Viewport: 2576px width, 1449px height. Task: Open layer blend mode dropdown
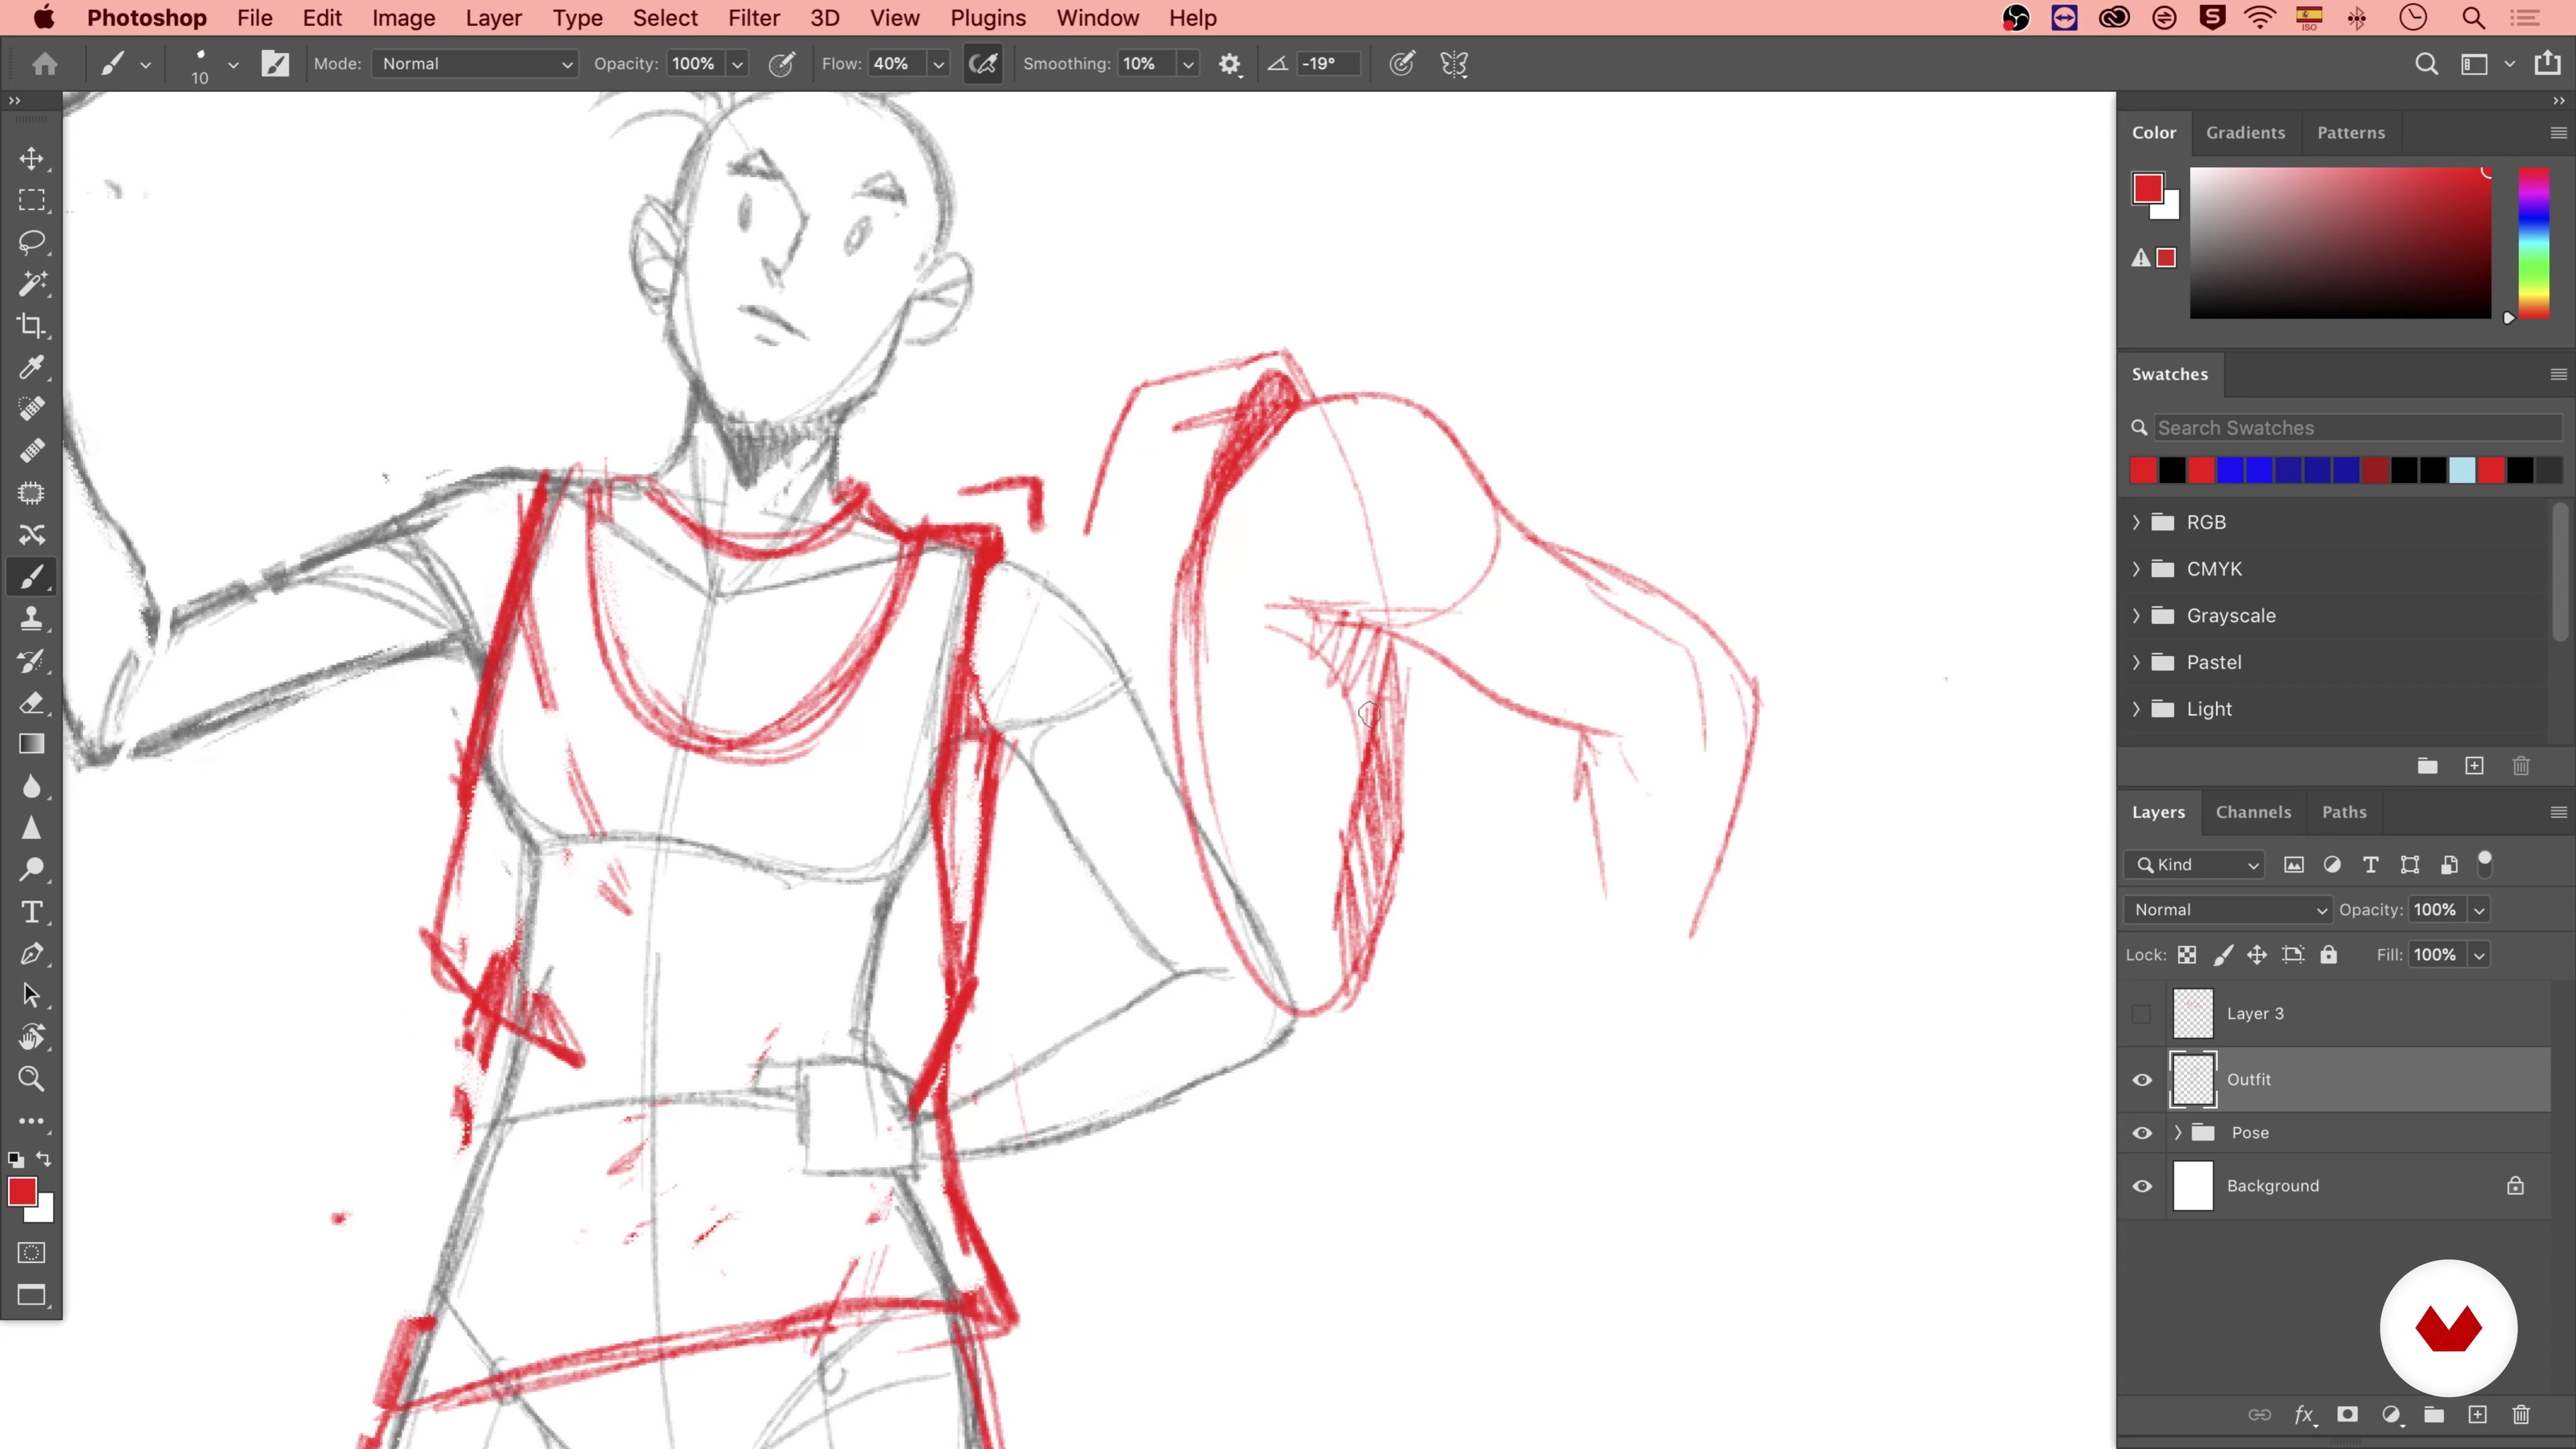pyautogui.click(x=2228, y=910)
